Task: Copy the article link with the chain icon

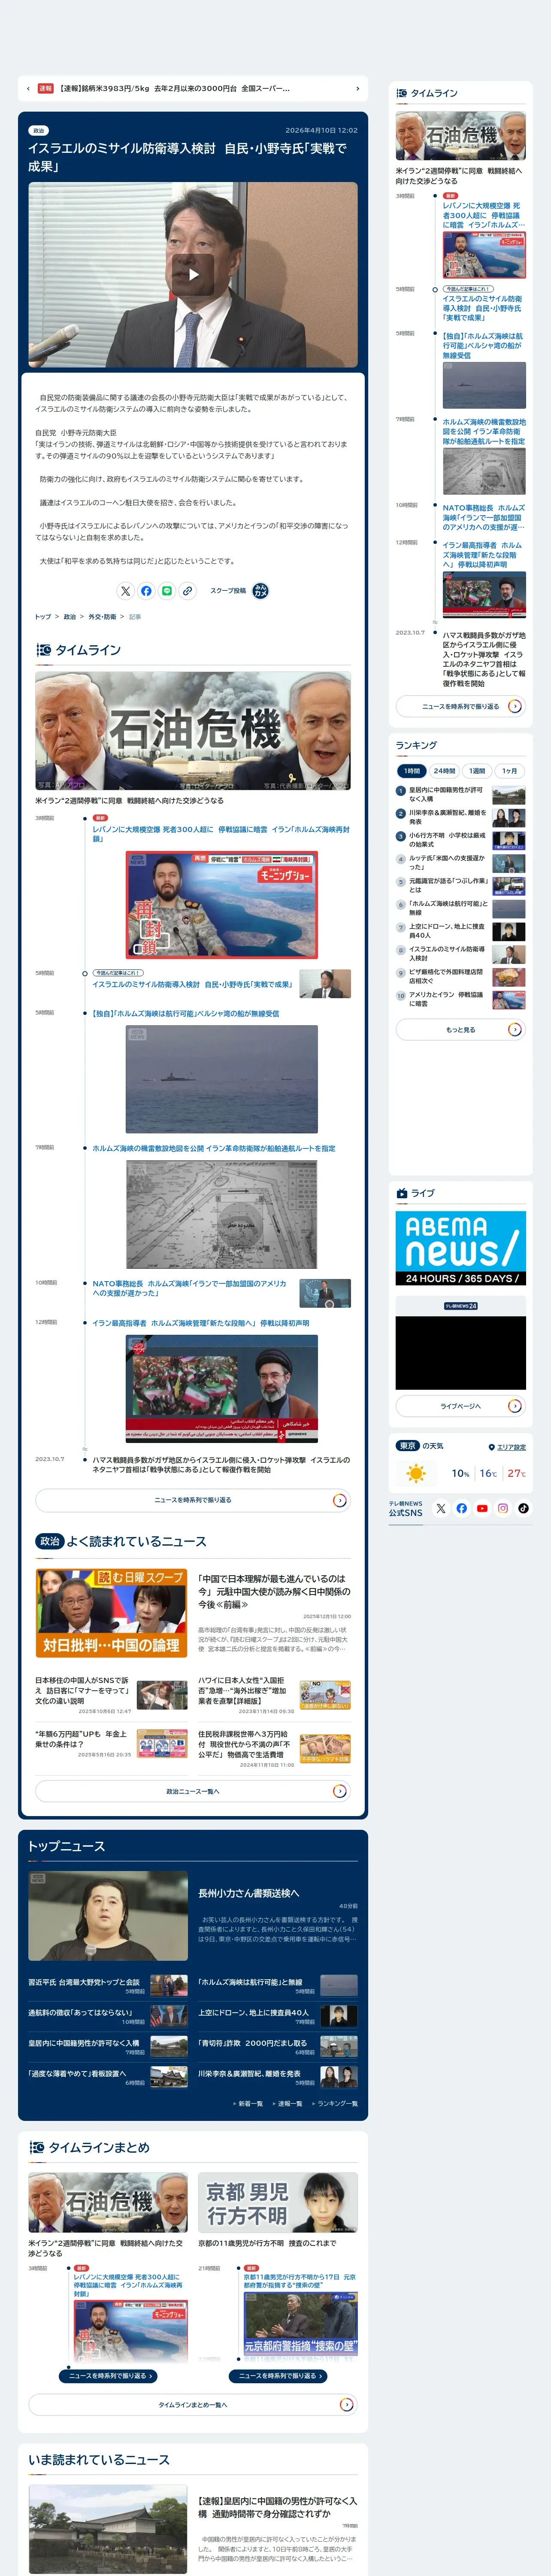Action: [188, 591]
